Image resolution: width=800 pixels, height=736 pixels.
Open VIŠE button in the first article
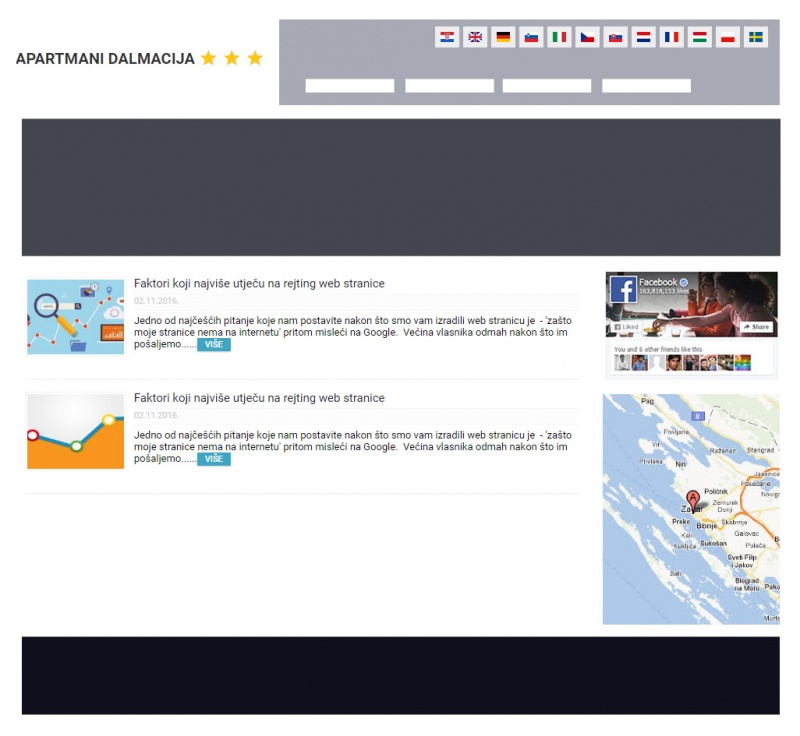pyautogui.click(x=213, y=345)
